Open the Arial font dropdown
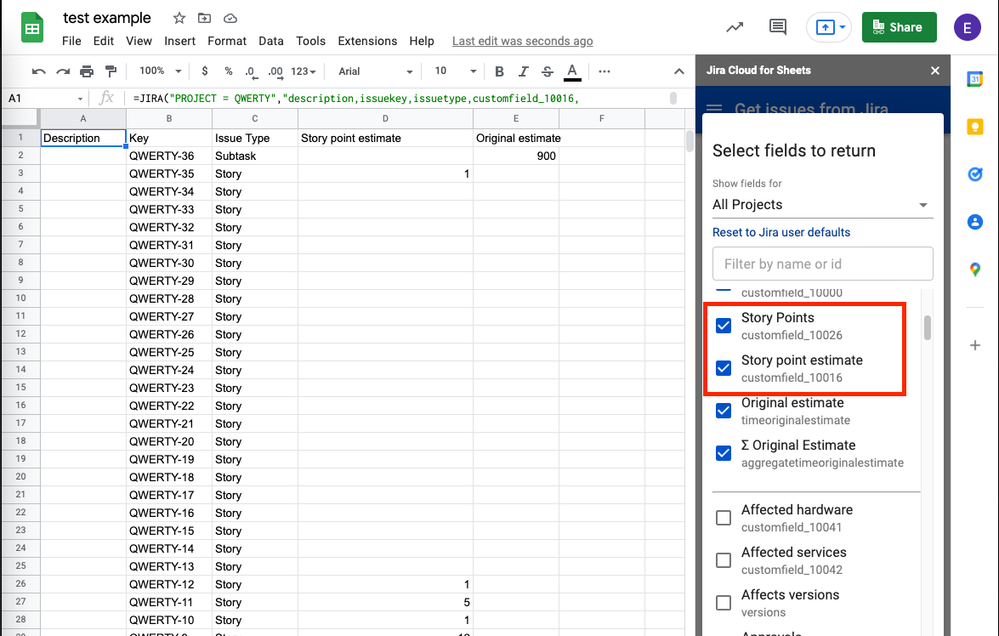Viewport: 999px width, 636px height. click(375, 71)
